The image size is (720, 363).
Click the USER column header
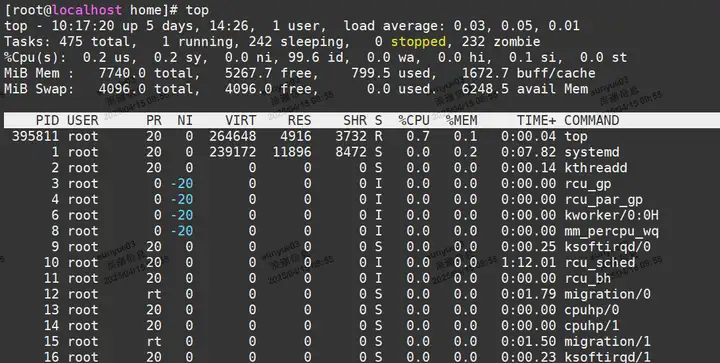click(x=83, y=120)
